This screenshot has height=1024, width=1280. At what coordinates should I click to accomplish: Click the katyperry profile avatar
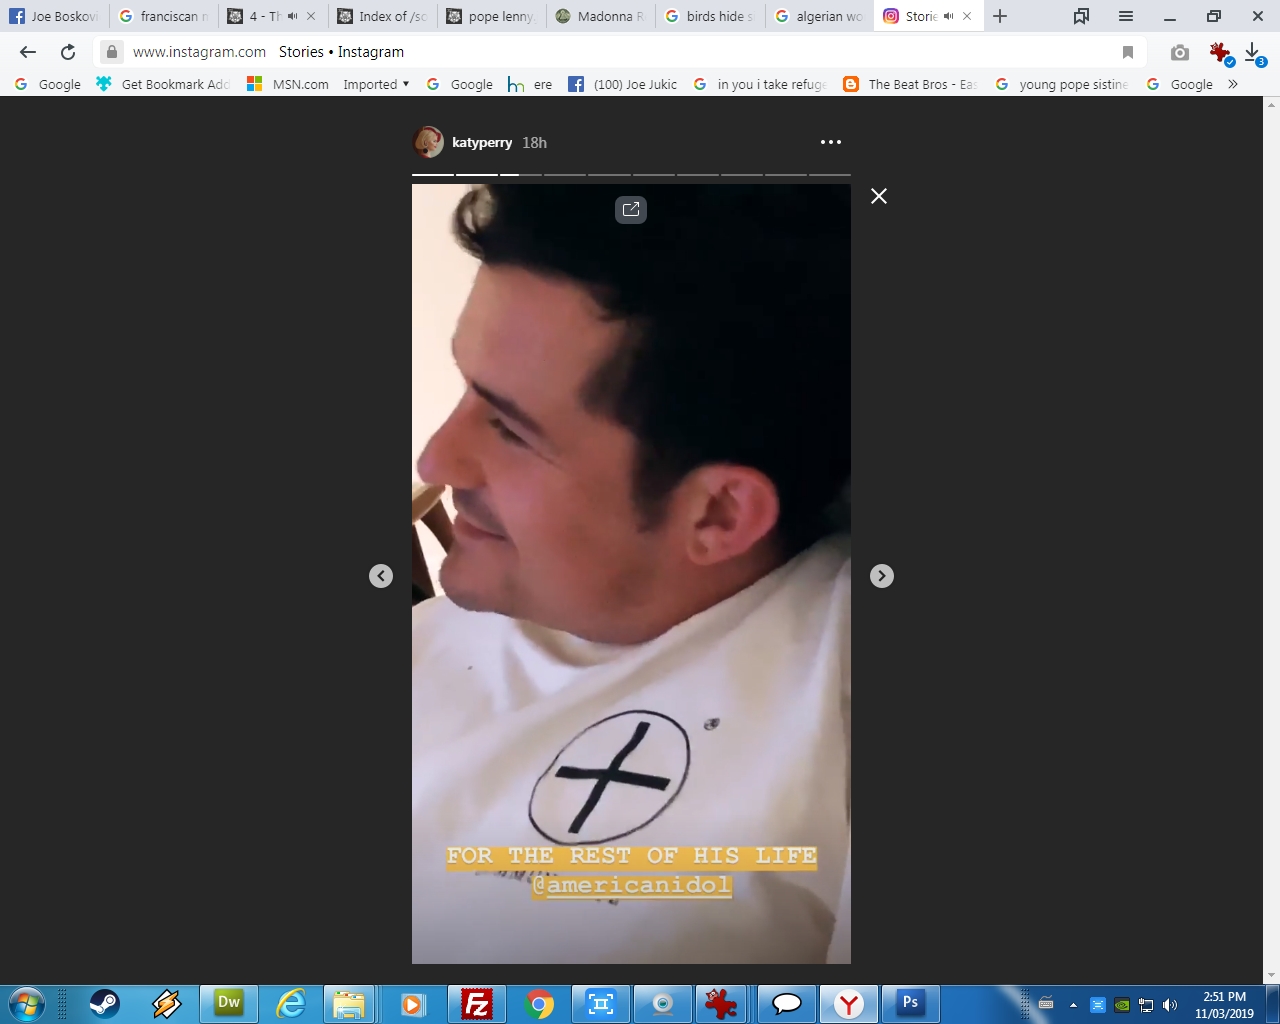click(429, 142)
